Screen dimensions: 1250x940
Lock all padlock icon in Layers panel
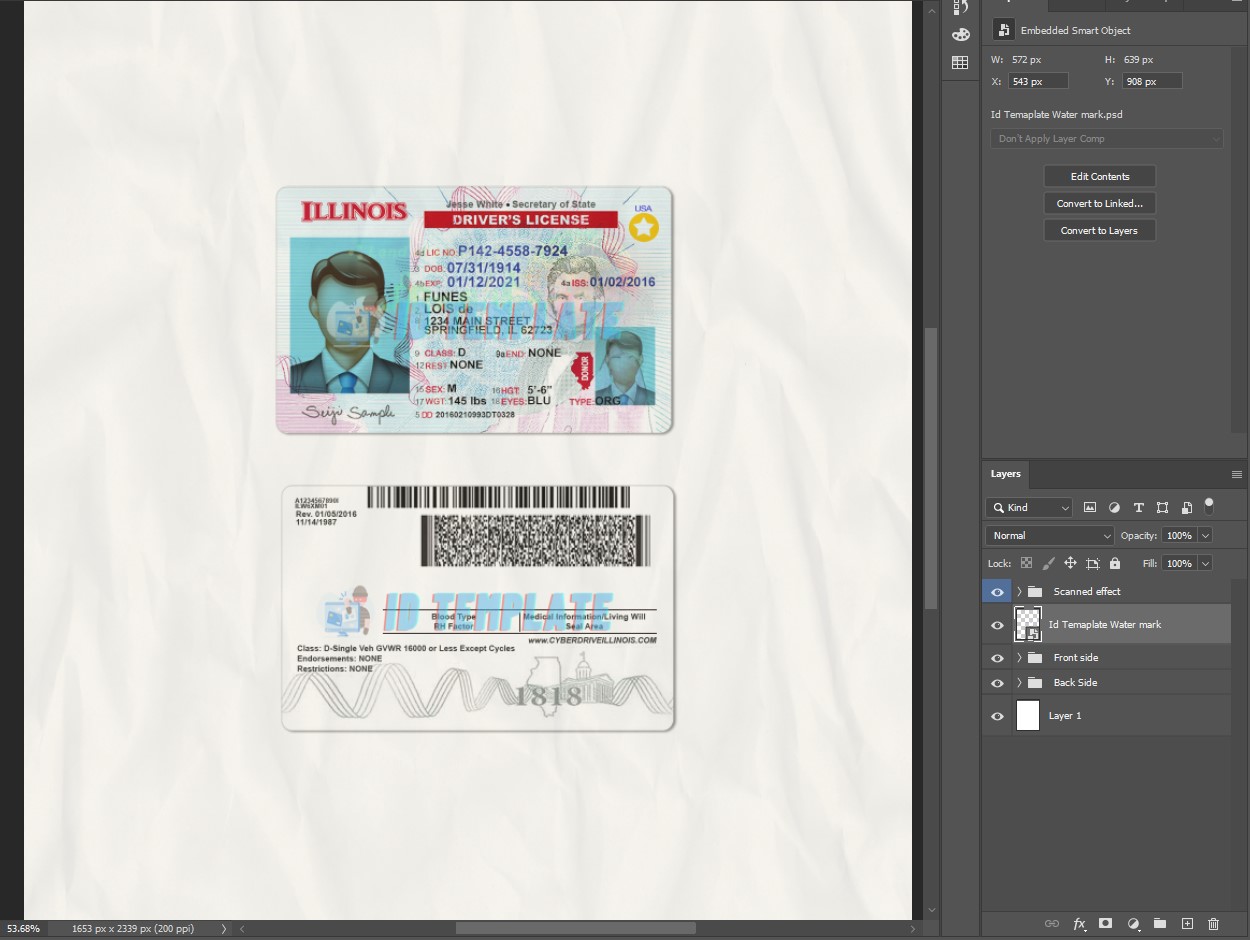click(x=1115, y=563)
